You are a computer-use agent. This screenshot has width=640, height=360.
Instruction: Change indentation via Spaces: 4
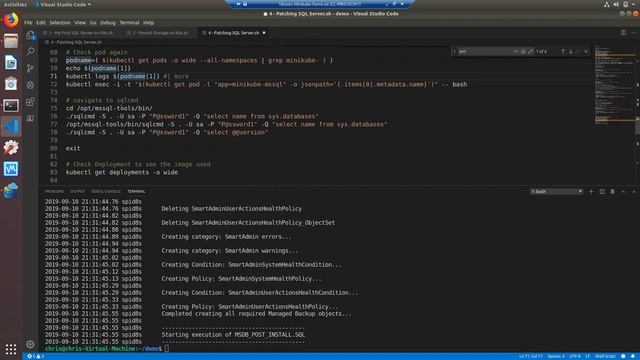[x=556, y=356]
